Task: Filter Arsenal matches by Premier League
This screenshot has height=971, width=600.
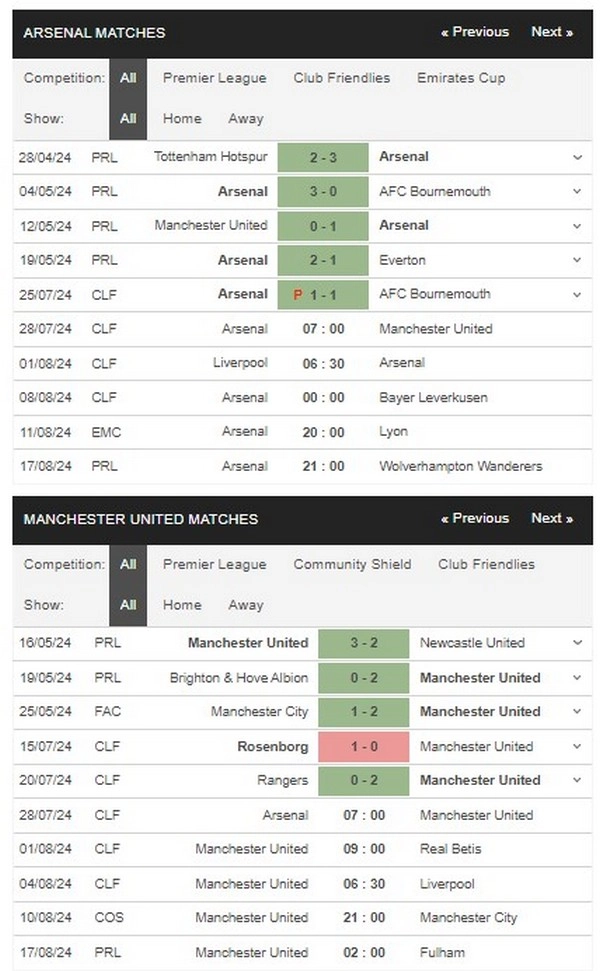Action: (x=214, y=78)
